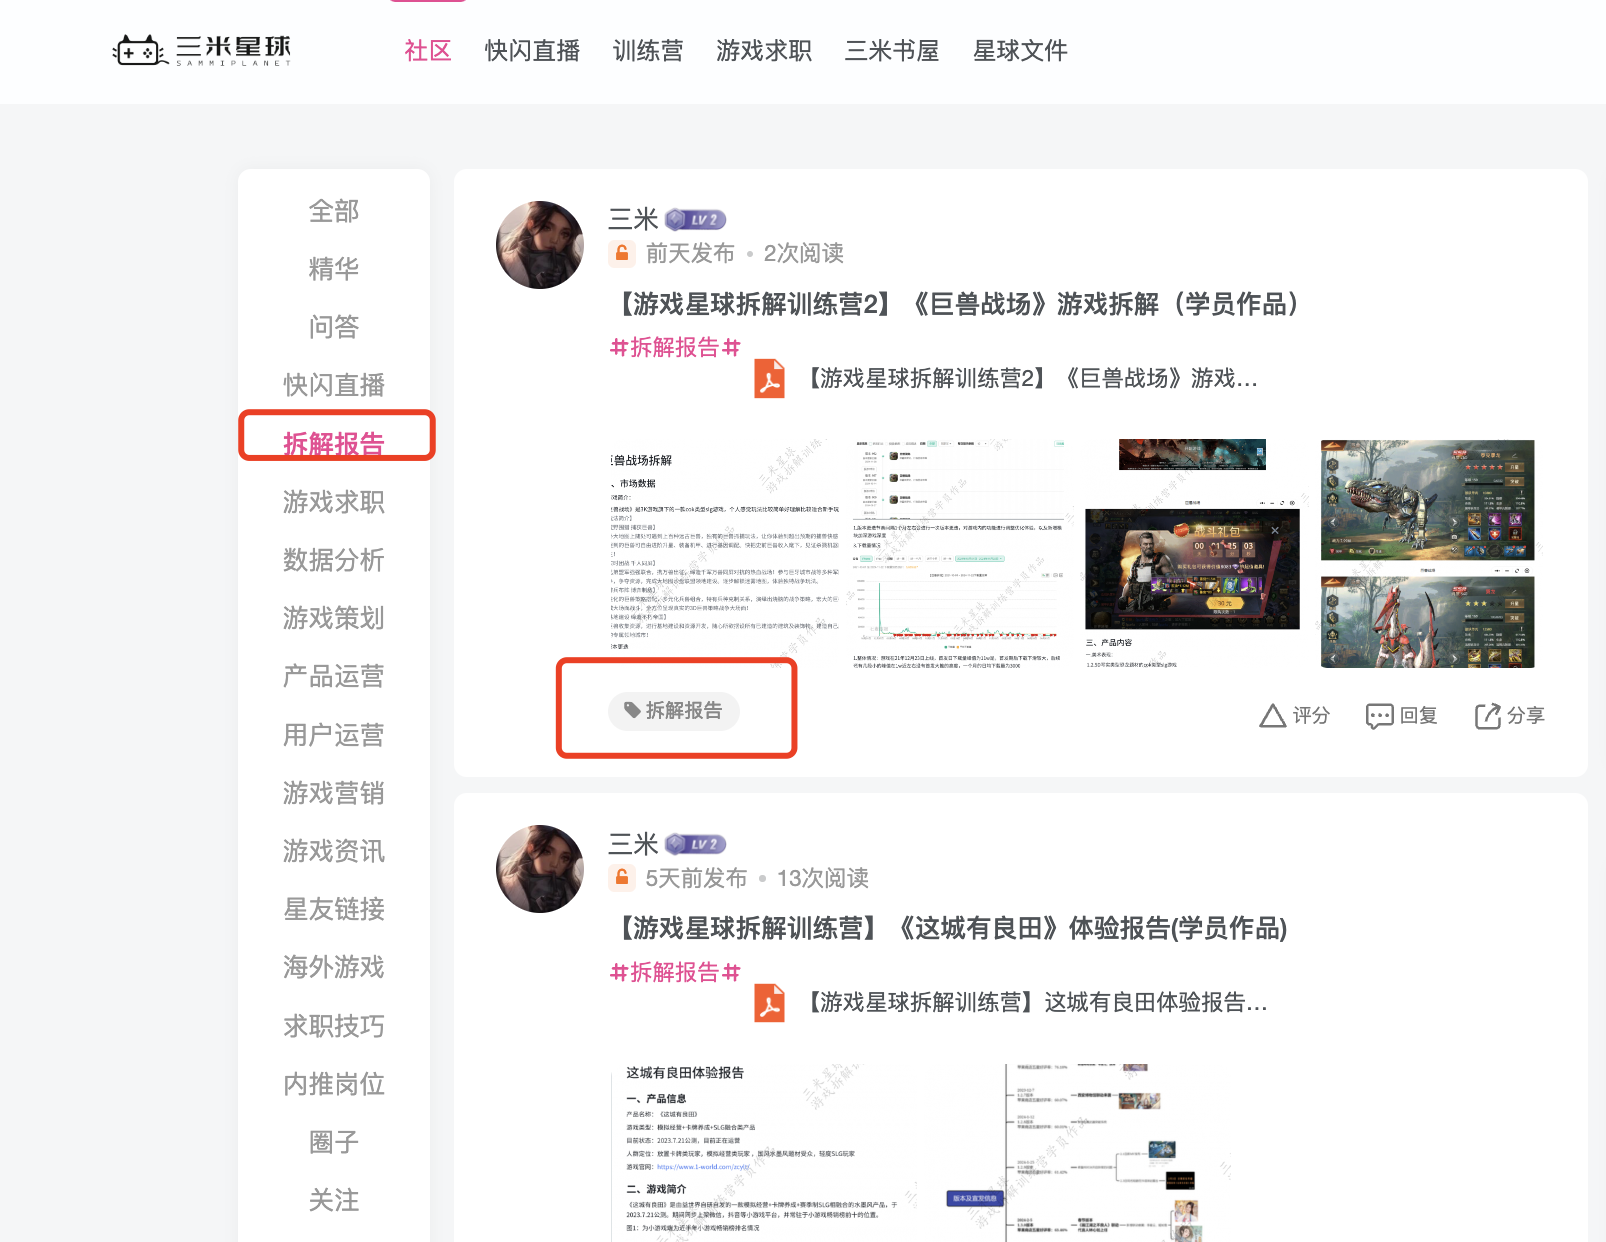Click the orange unlock icon on first post
Viewport: 1606px width, 1242px height.
(622, 254)
